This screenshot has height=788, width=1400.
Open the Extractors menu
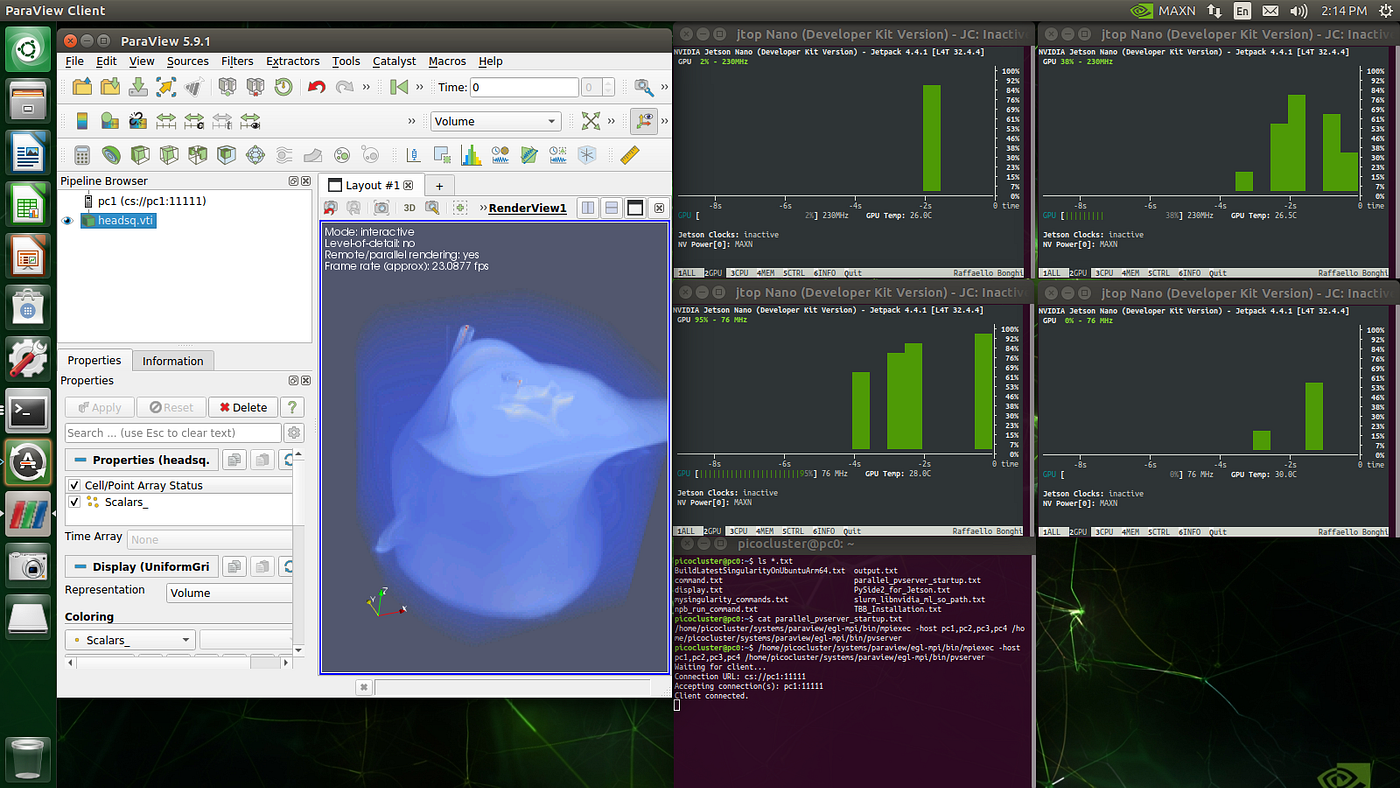293,61
